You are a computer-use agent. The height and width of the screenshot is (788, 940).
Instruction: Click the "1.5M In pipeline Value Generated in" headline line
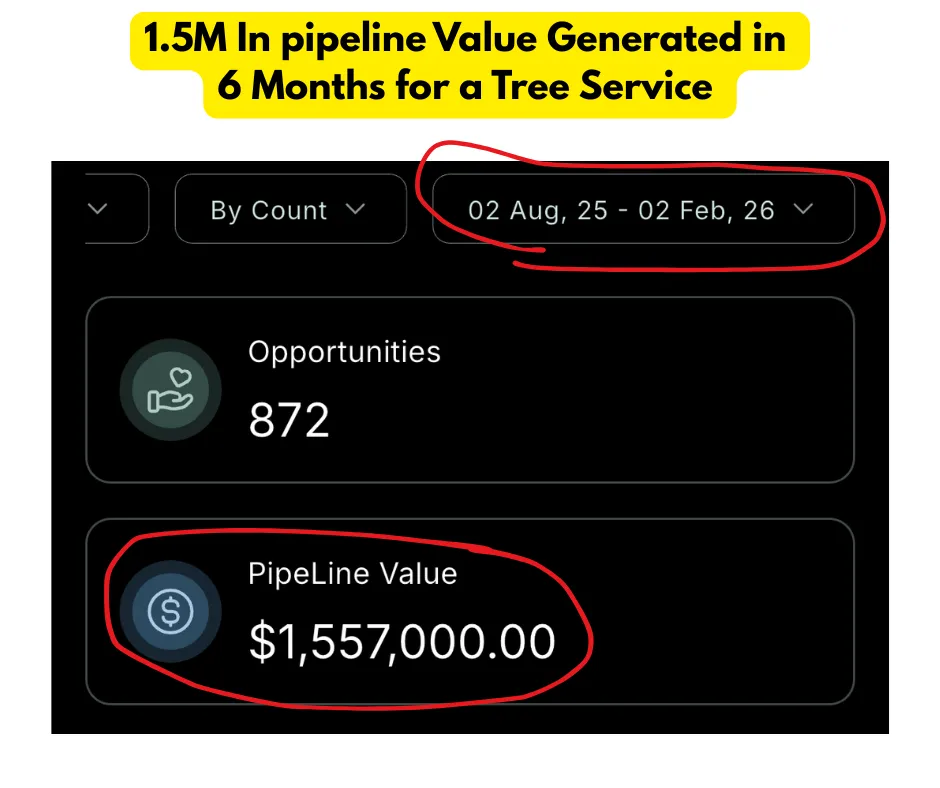[464, 40]
